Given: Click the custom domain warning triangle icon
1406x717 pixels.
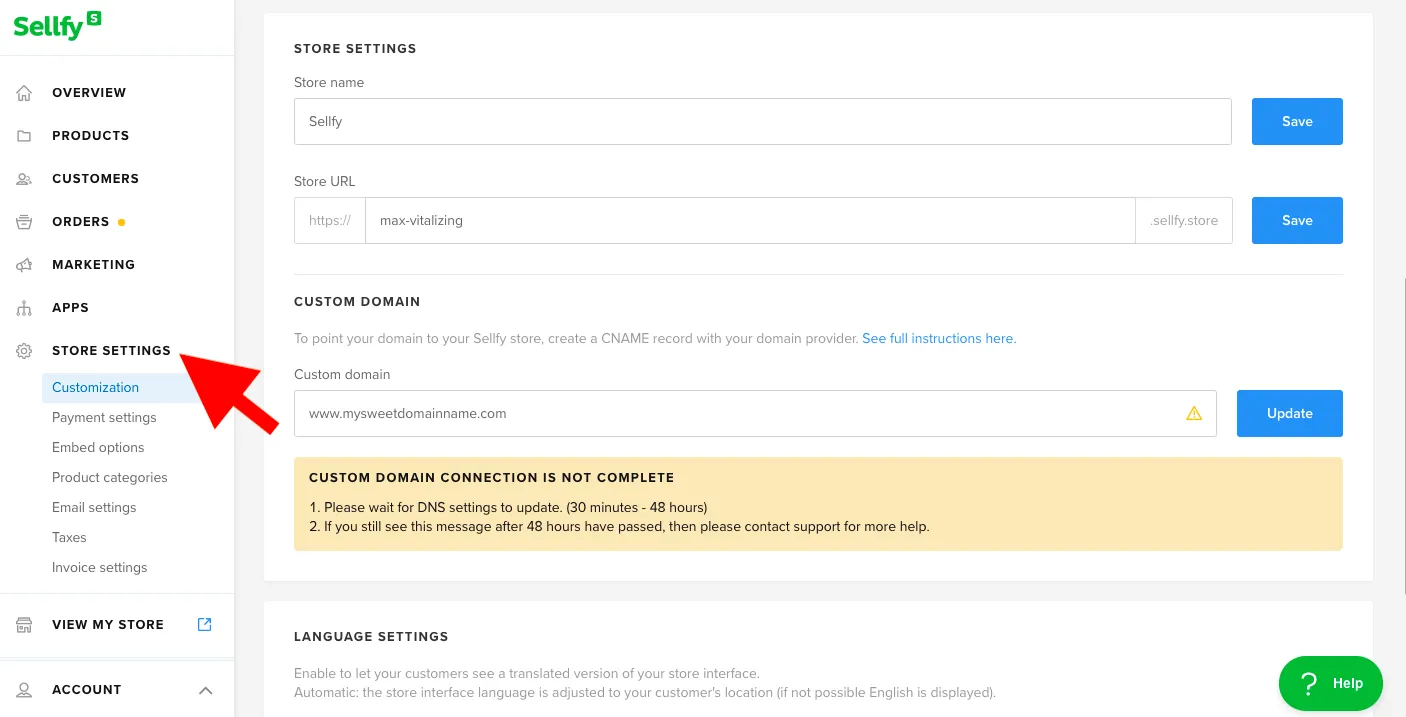Looking at the screenshot, I should click(x=1193, y=413).
